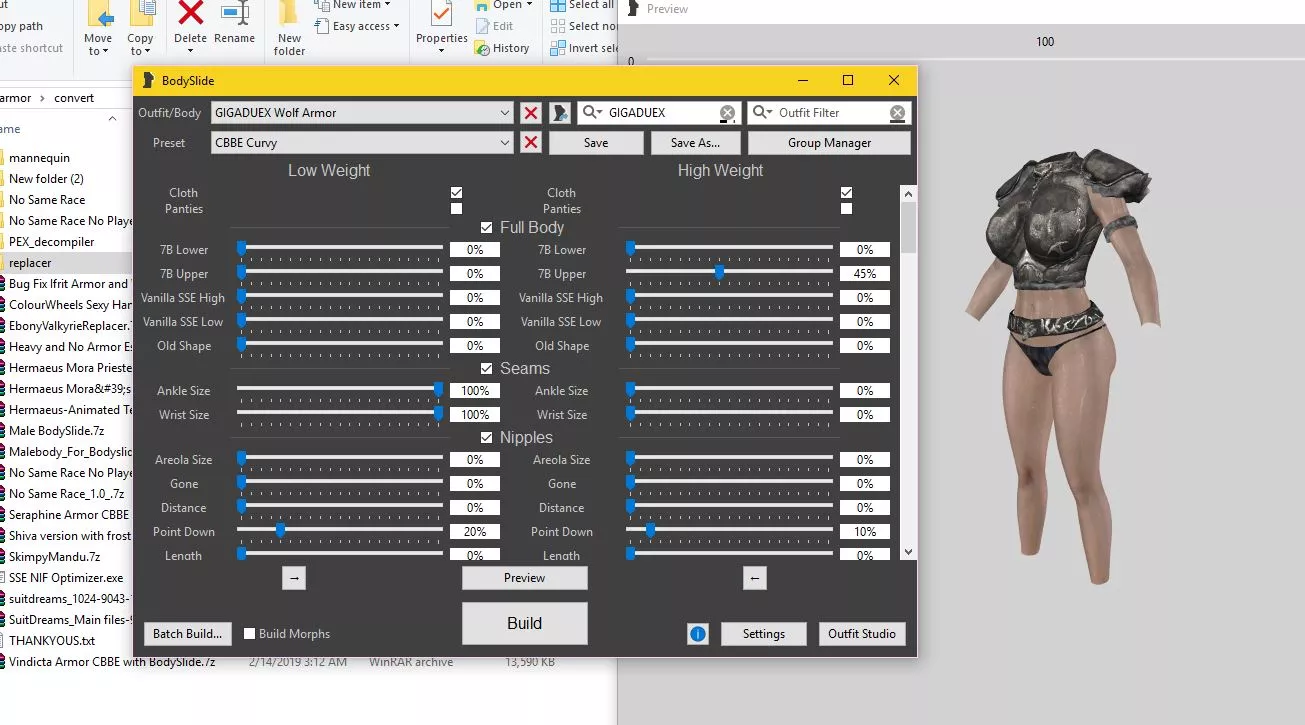Screen dimensions: 1305x725
Task: Click the low weight Wrist Size slider
Action: tap(439, 413)
